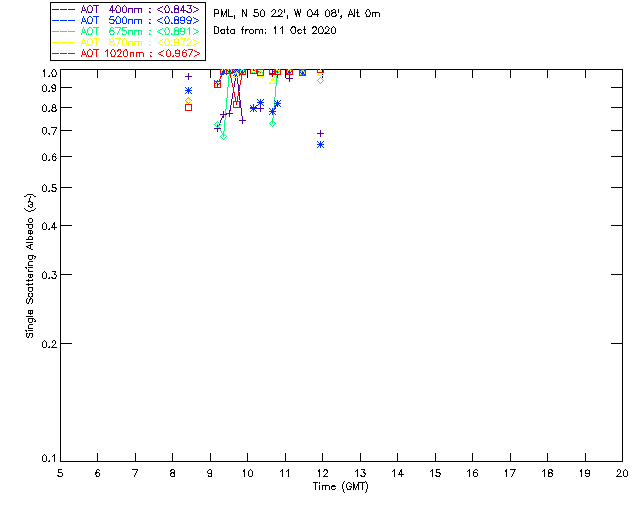Viewport: 640px width, 512px height.
Task: Click the lowest blue asterisk data point near hour 12
Action: (x=320, y=145)
